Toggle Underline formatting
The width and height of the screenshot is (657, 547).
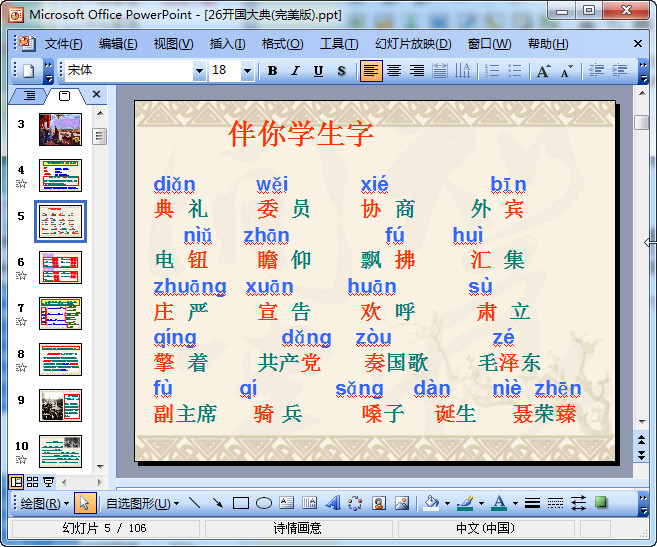point(318,70)
